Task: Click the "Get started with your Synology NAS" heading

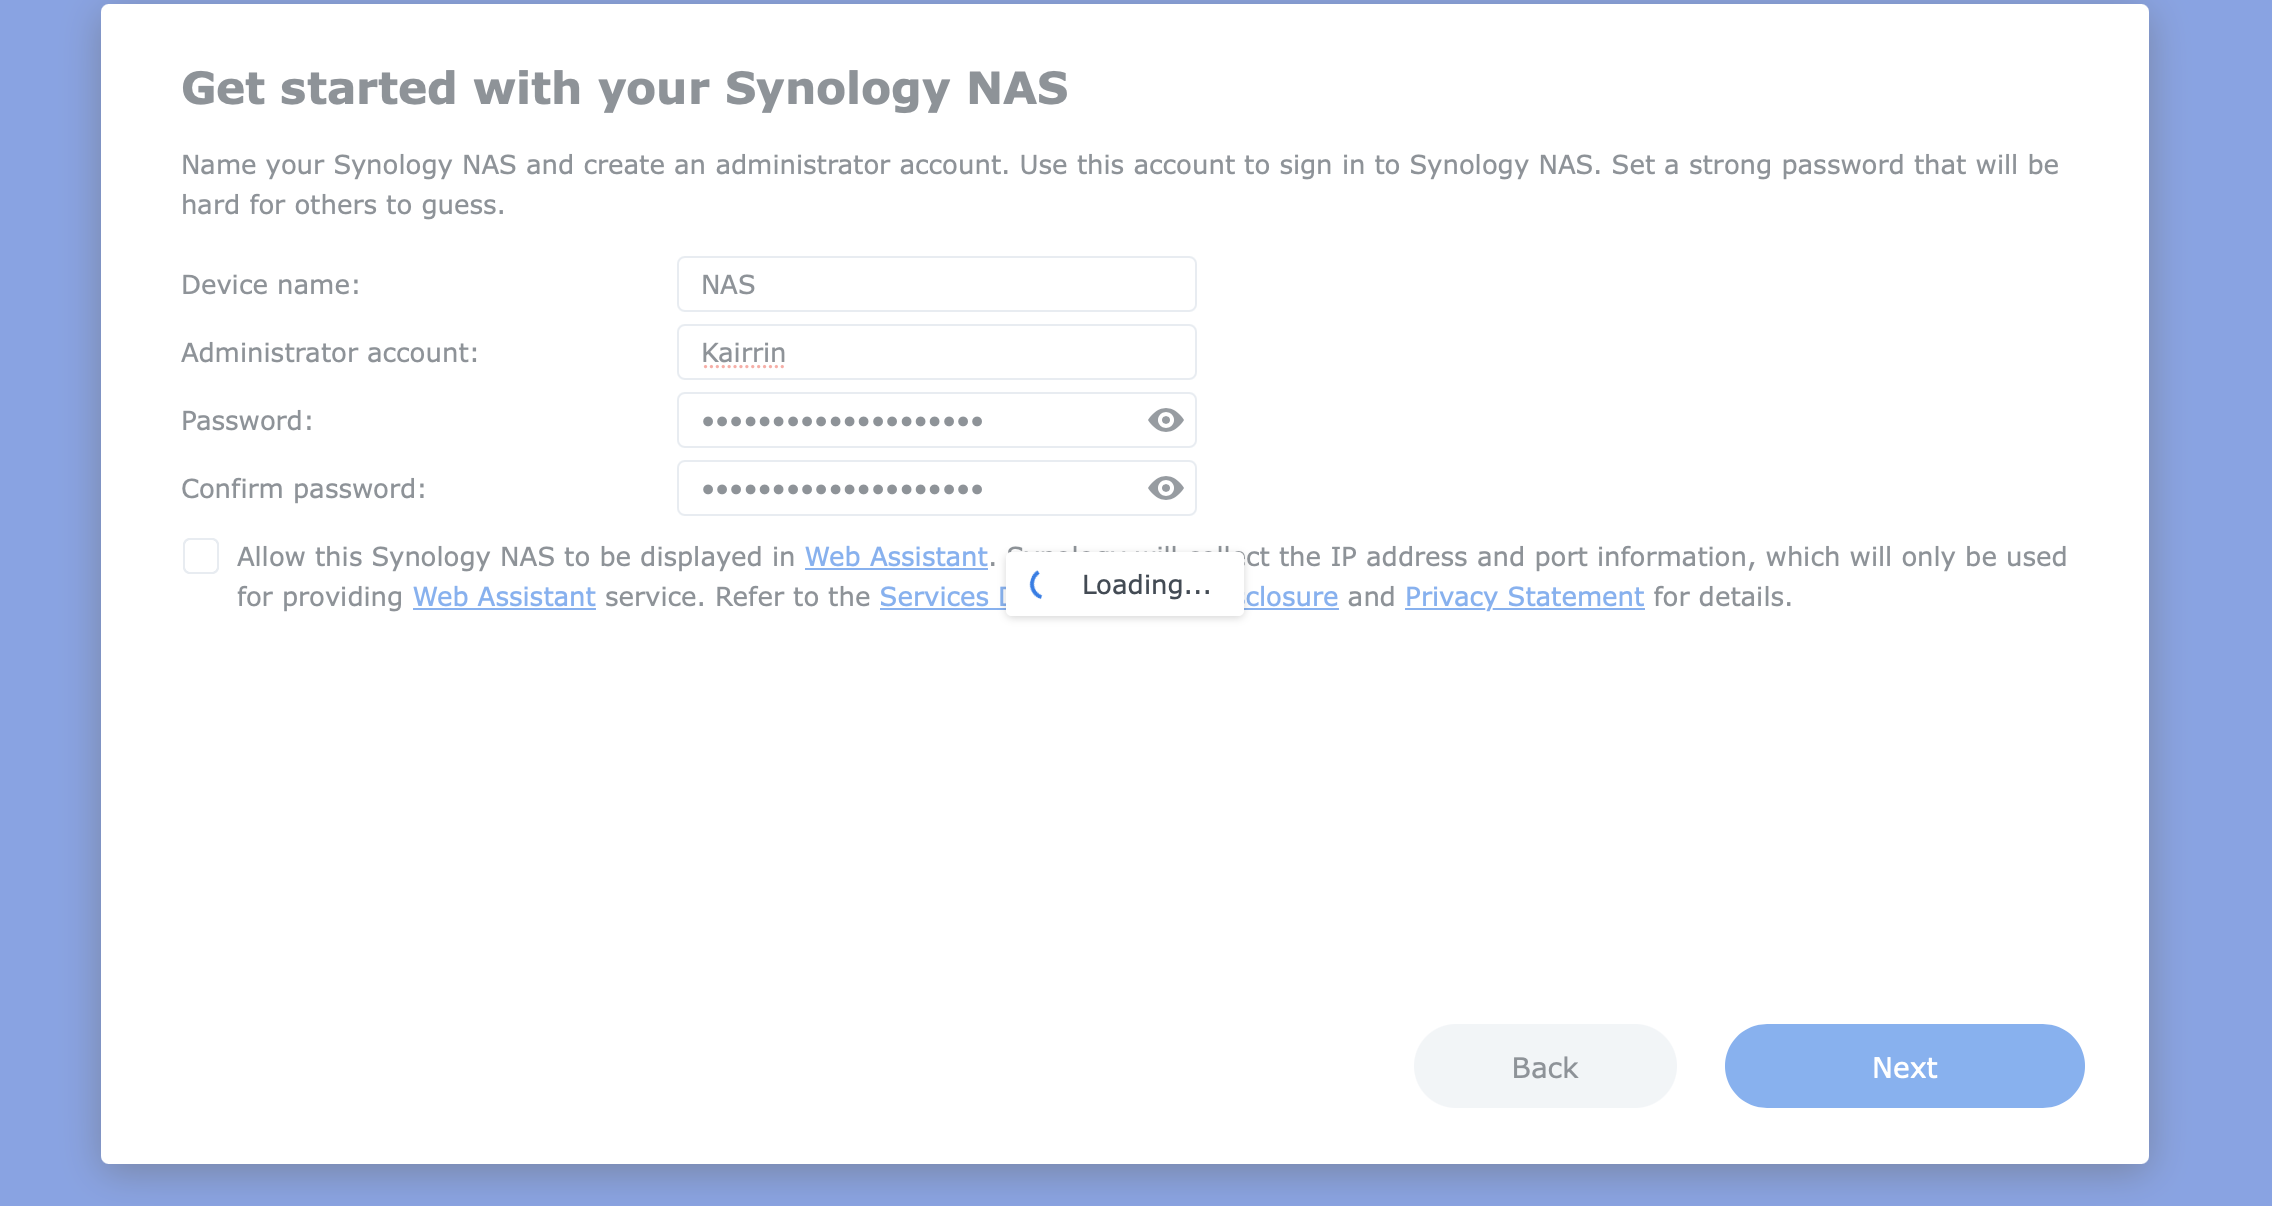Action: [x=624, y=88]
